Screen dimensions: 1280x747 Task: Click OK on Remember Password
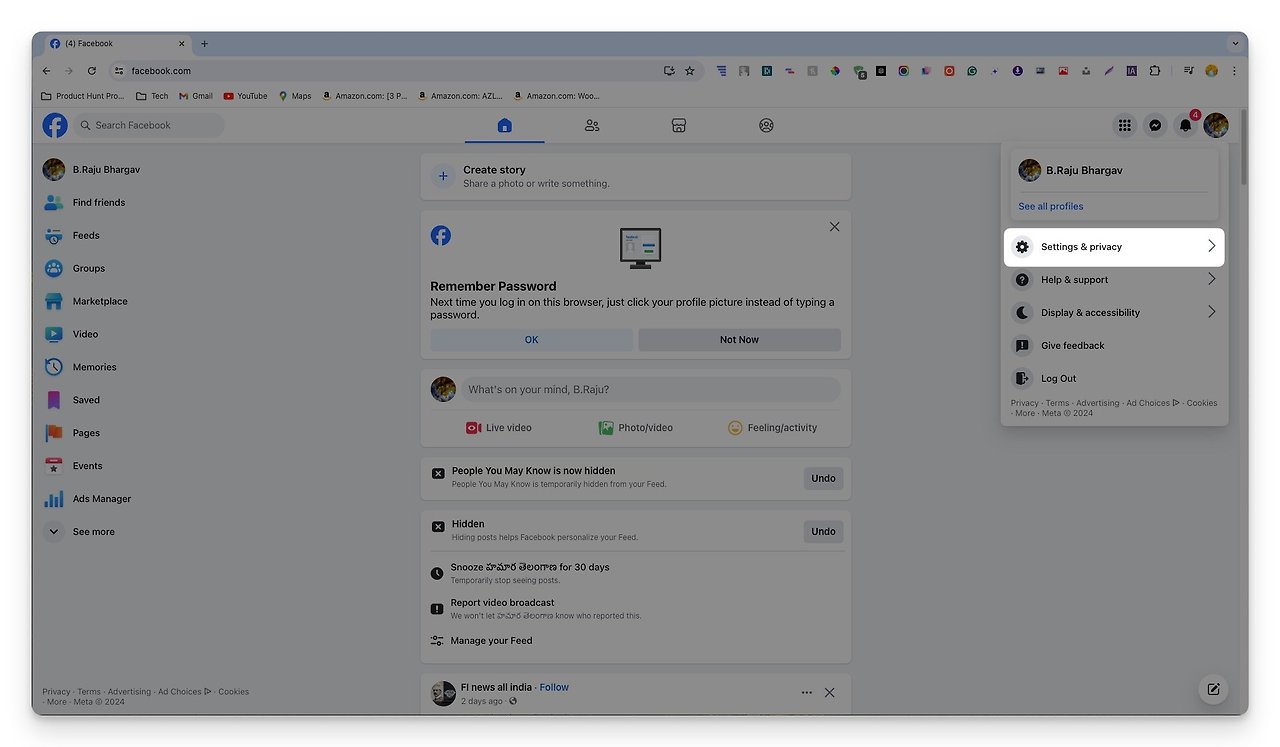[x=531, y=340]
